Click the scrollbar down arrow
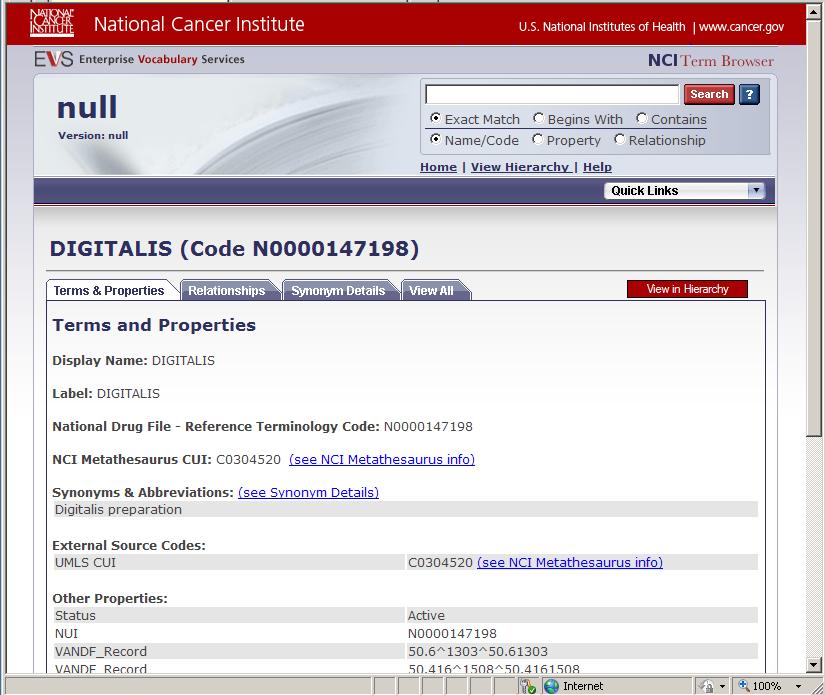 click(x=814, y=664)
